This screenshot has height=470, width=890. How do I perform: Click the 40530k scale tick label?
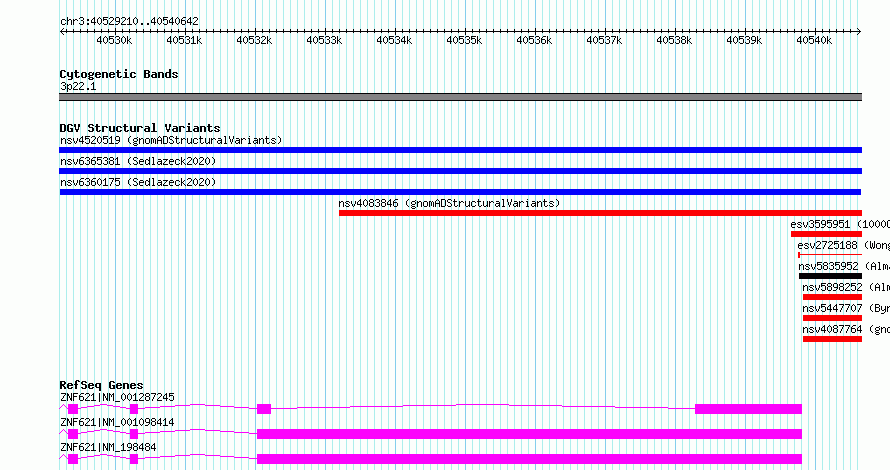(x=114, y=40)
